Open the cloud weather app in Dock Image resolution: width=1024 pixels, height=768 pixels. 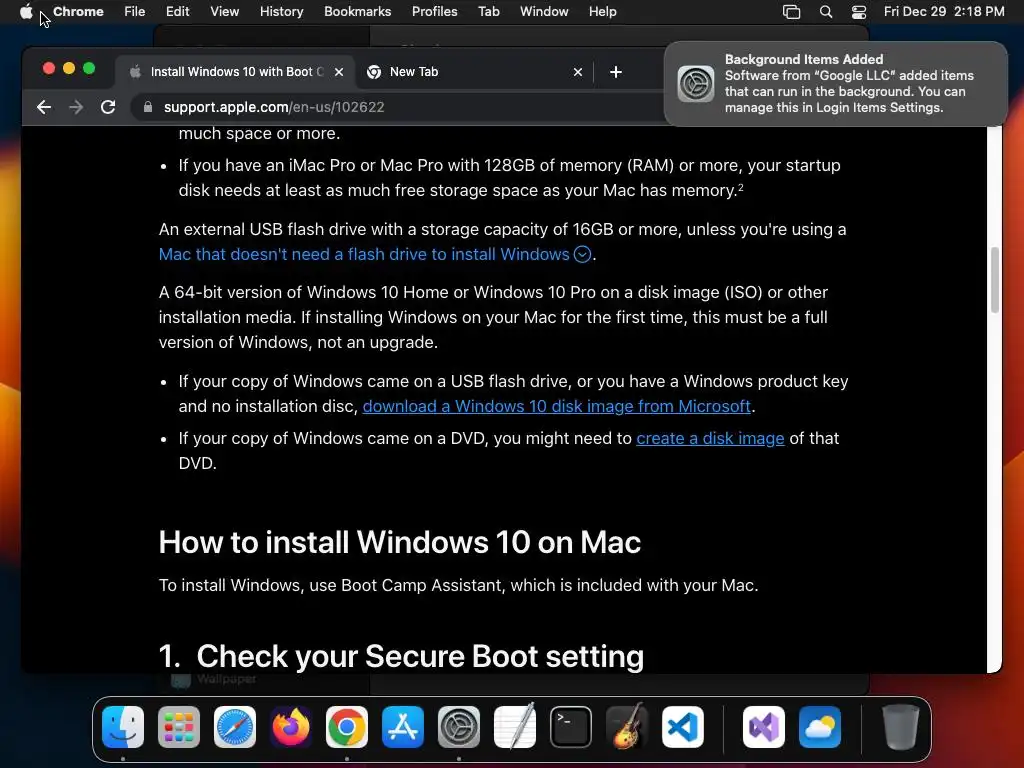coord(820,727)
